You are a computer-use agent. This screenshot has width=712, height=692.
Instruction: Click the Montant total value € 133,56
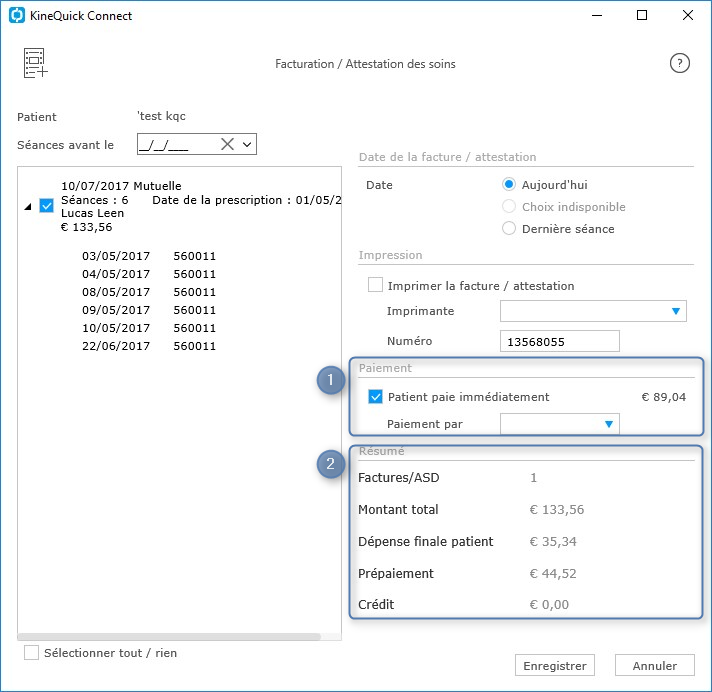point(557,509)
